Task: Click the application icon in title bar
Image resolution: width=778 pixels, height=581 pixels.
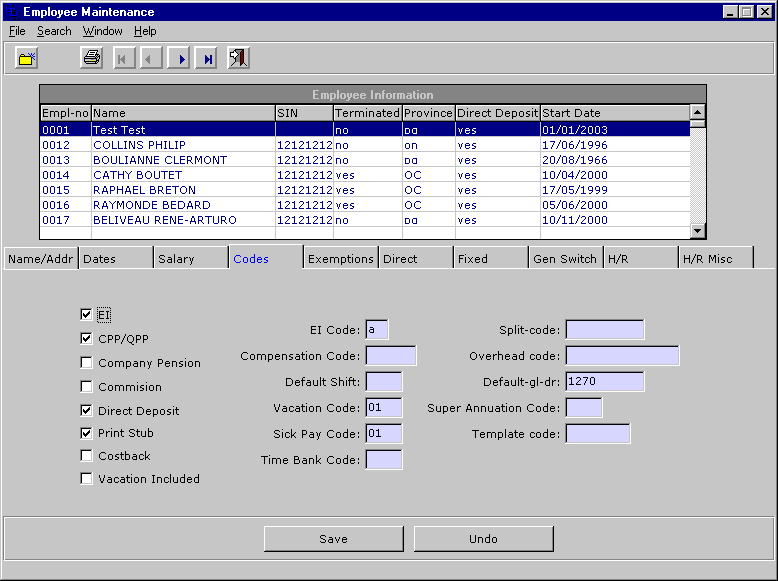Action: (x=11, y=12)
